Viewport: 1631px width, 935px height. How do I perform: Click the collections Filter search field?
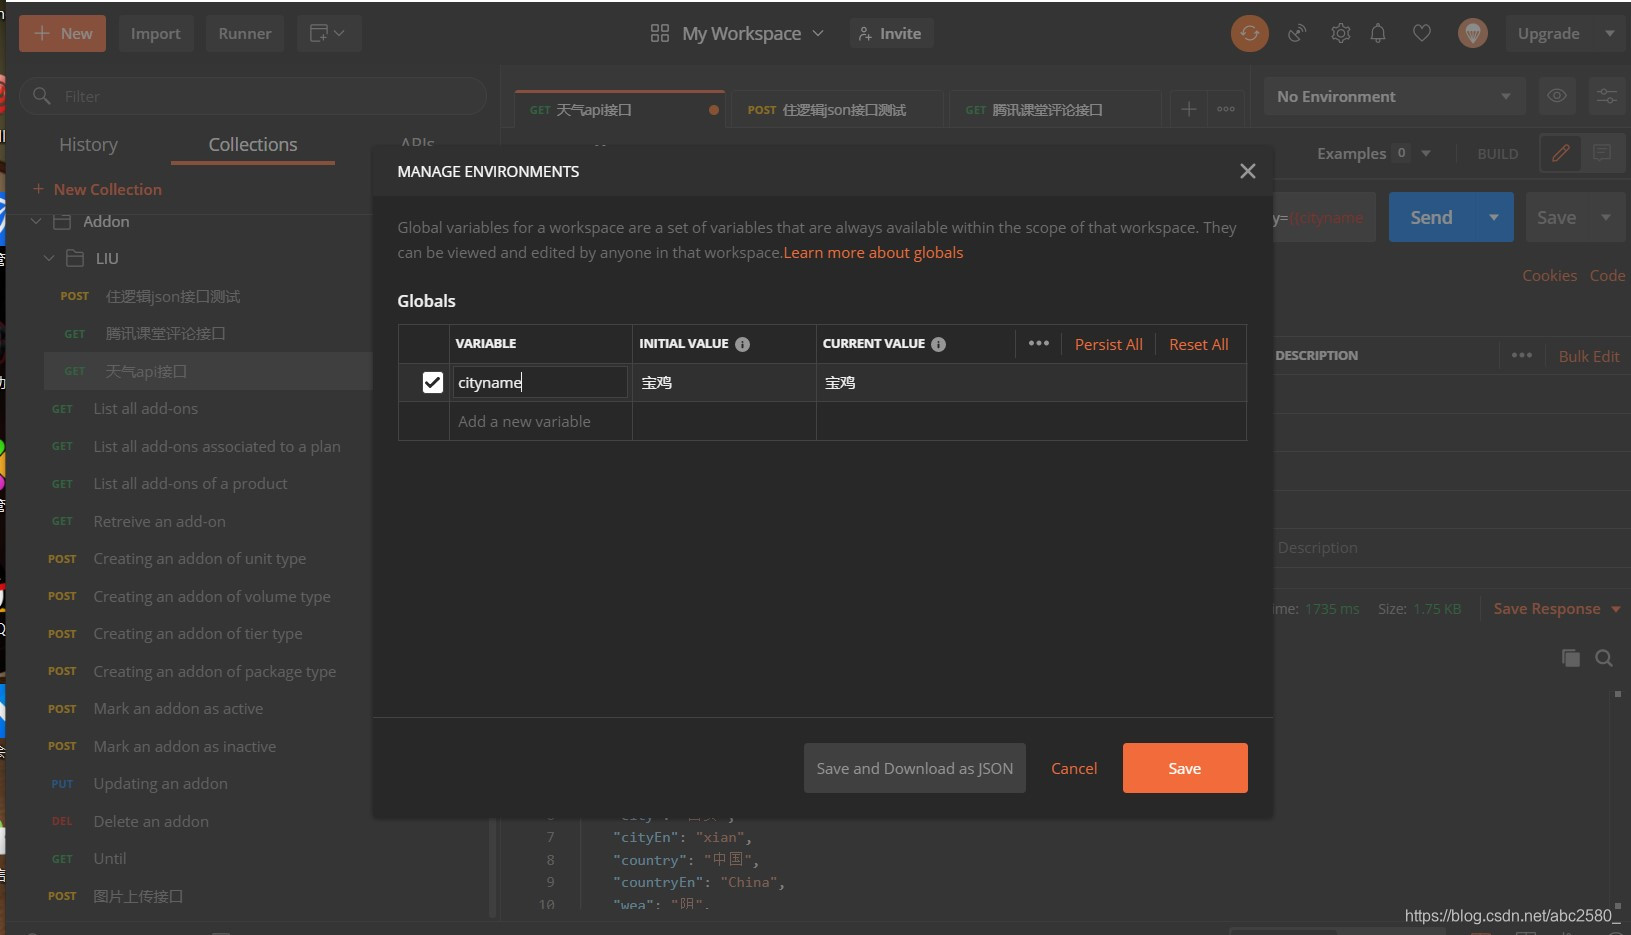pyautogui.click(x=252, y=96)
